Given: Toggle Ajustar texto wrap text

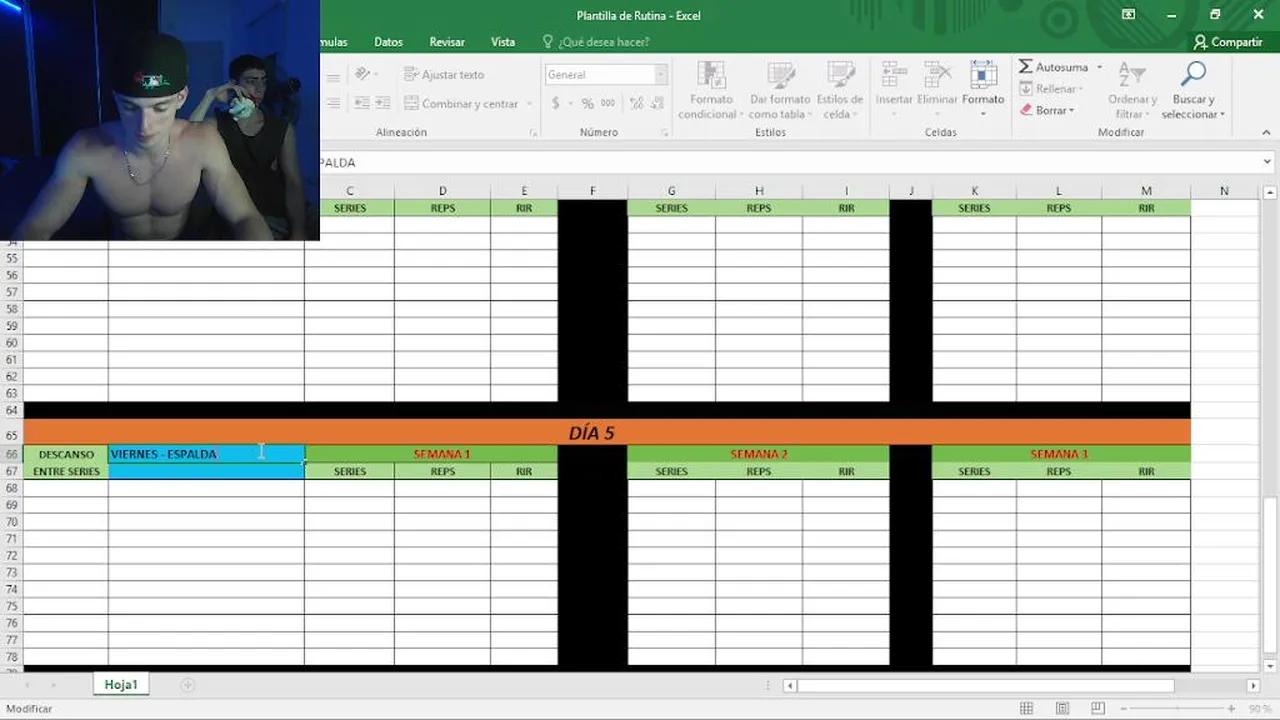Looking at the screenshot, I should (x=444, y=74).
